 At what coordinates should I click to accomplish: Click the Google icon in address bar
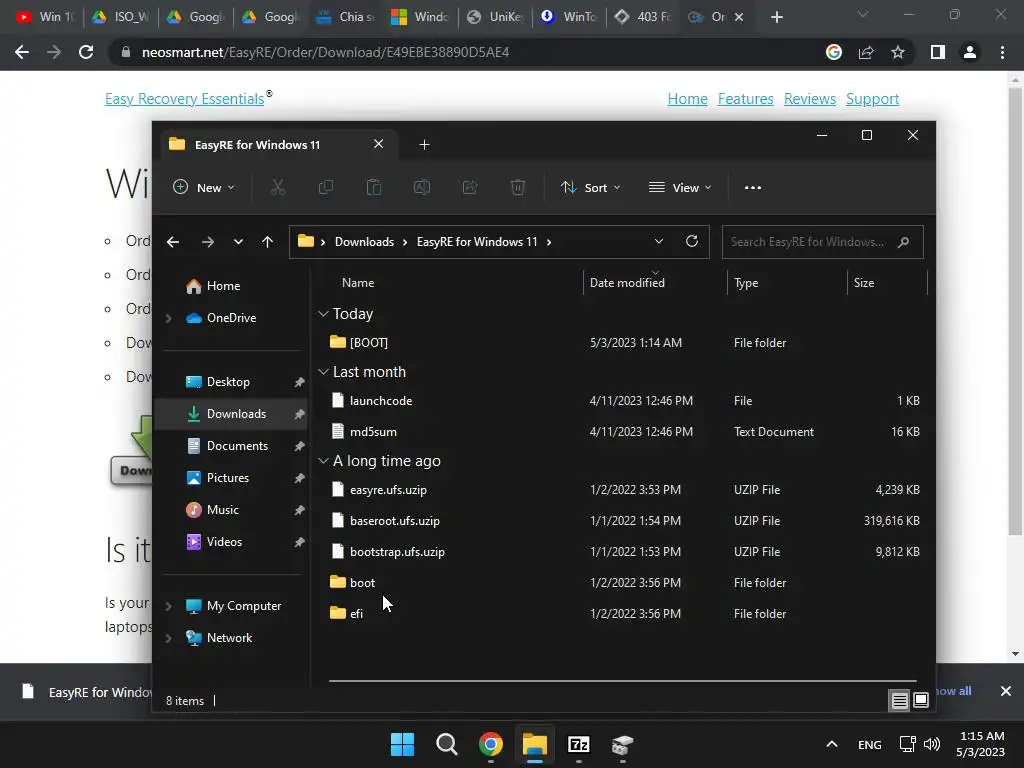pos(834,52)
